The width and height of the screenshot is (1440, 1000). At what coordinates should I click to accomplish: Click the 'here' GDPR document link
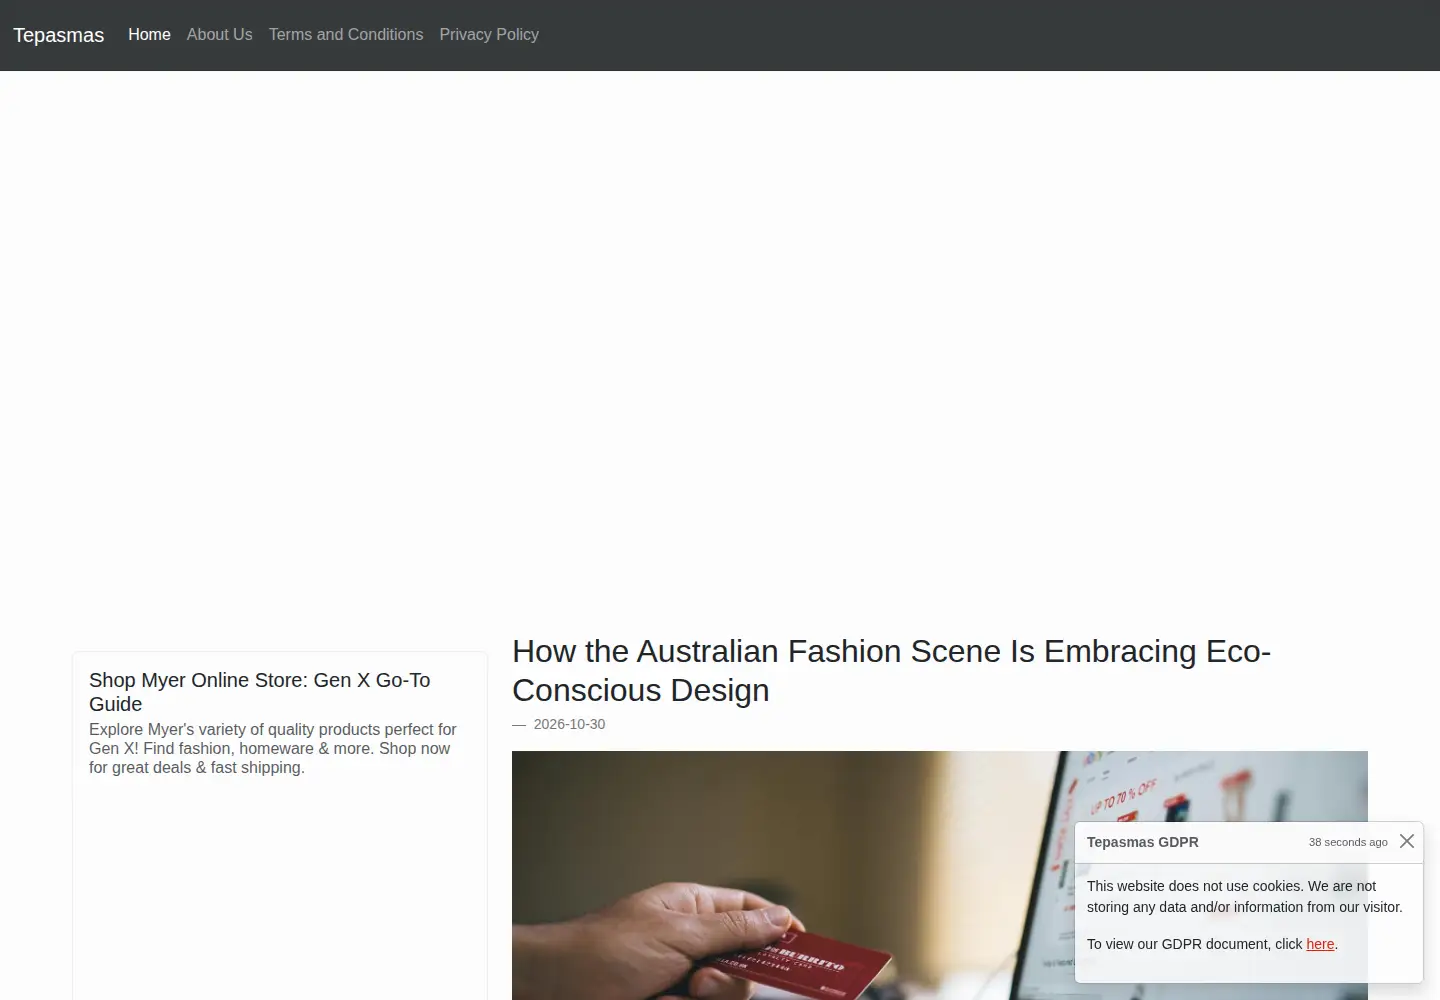click(1320, 944)
